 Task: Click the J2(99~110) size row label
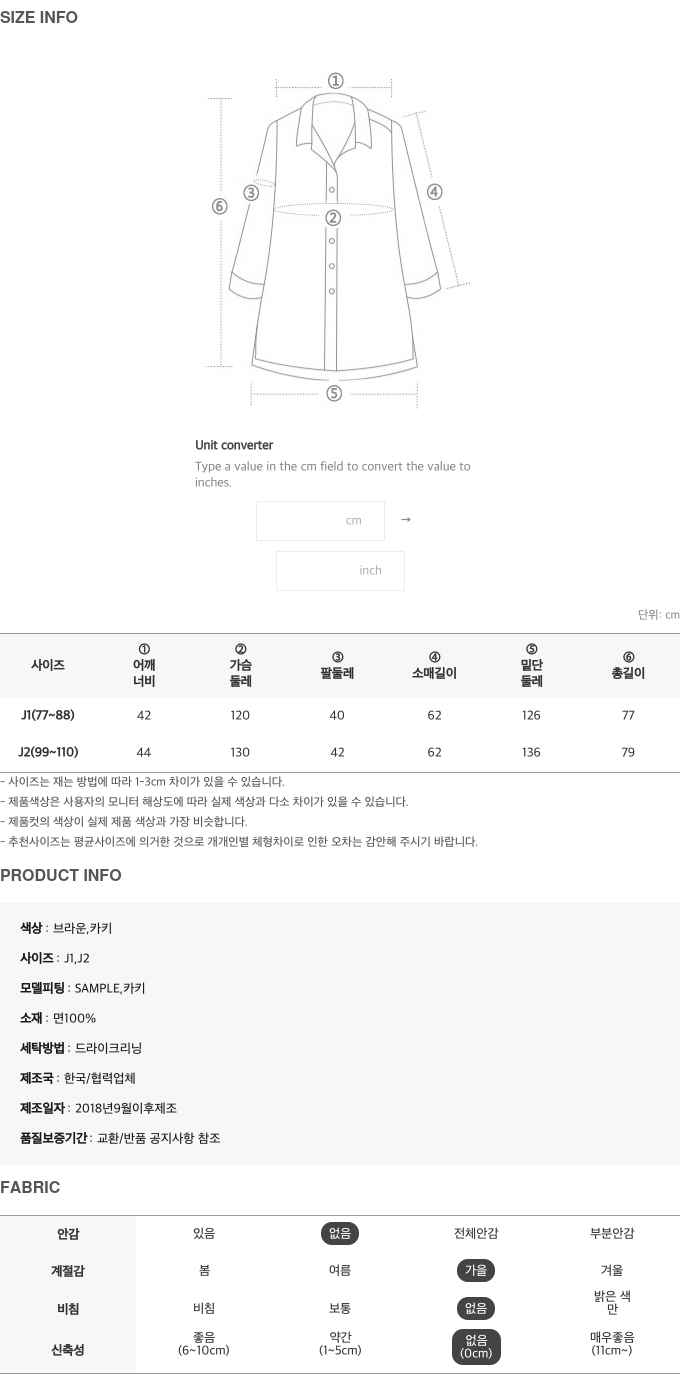coord(48,752)
